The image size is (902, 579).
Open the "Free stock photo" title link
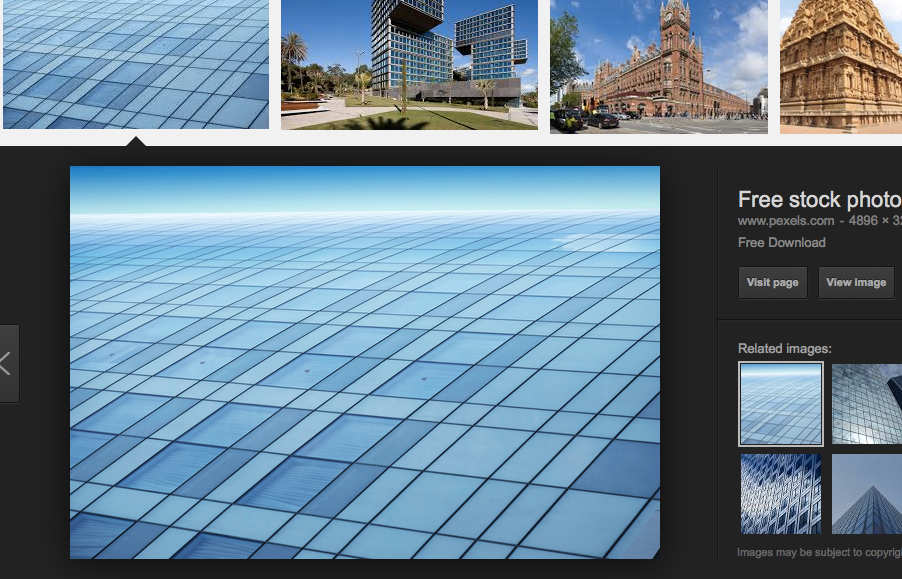coord(819,199)
